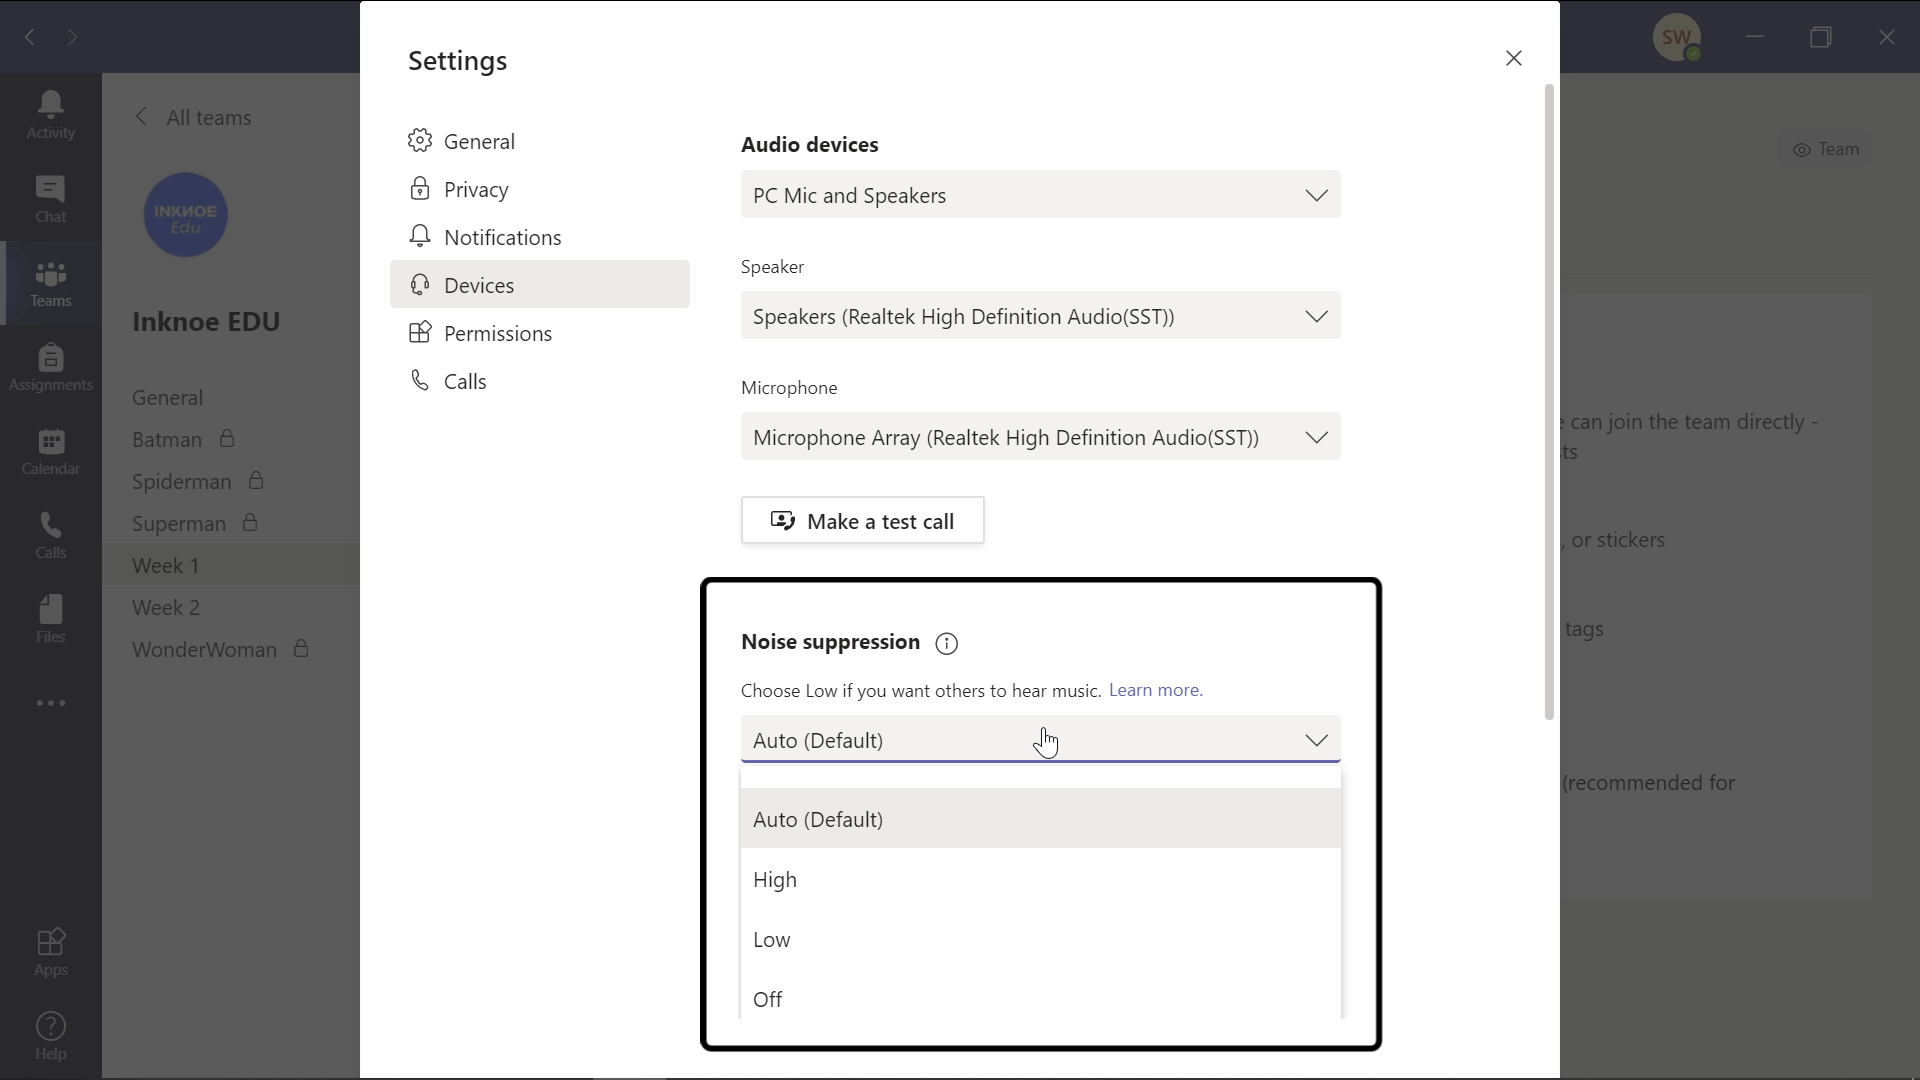Screen dimensions: 1920x1080
Task: Select Off in noise suppression dropdown
Action: (769, 998)
